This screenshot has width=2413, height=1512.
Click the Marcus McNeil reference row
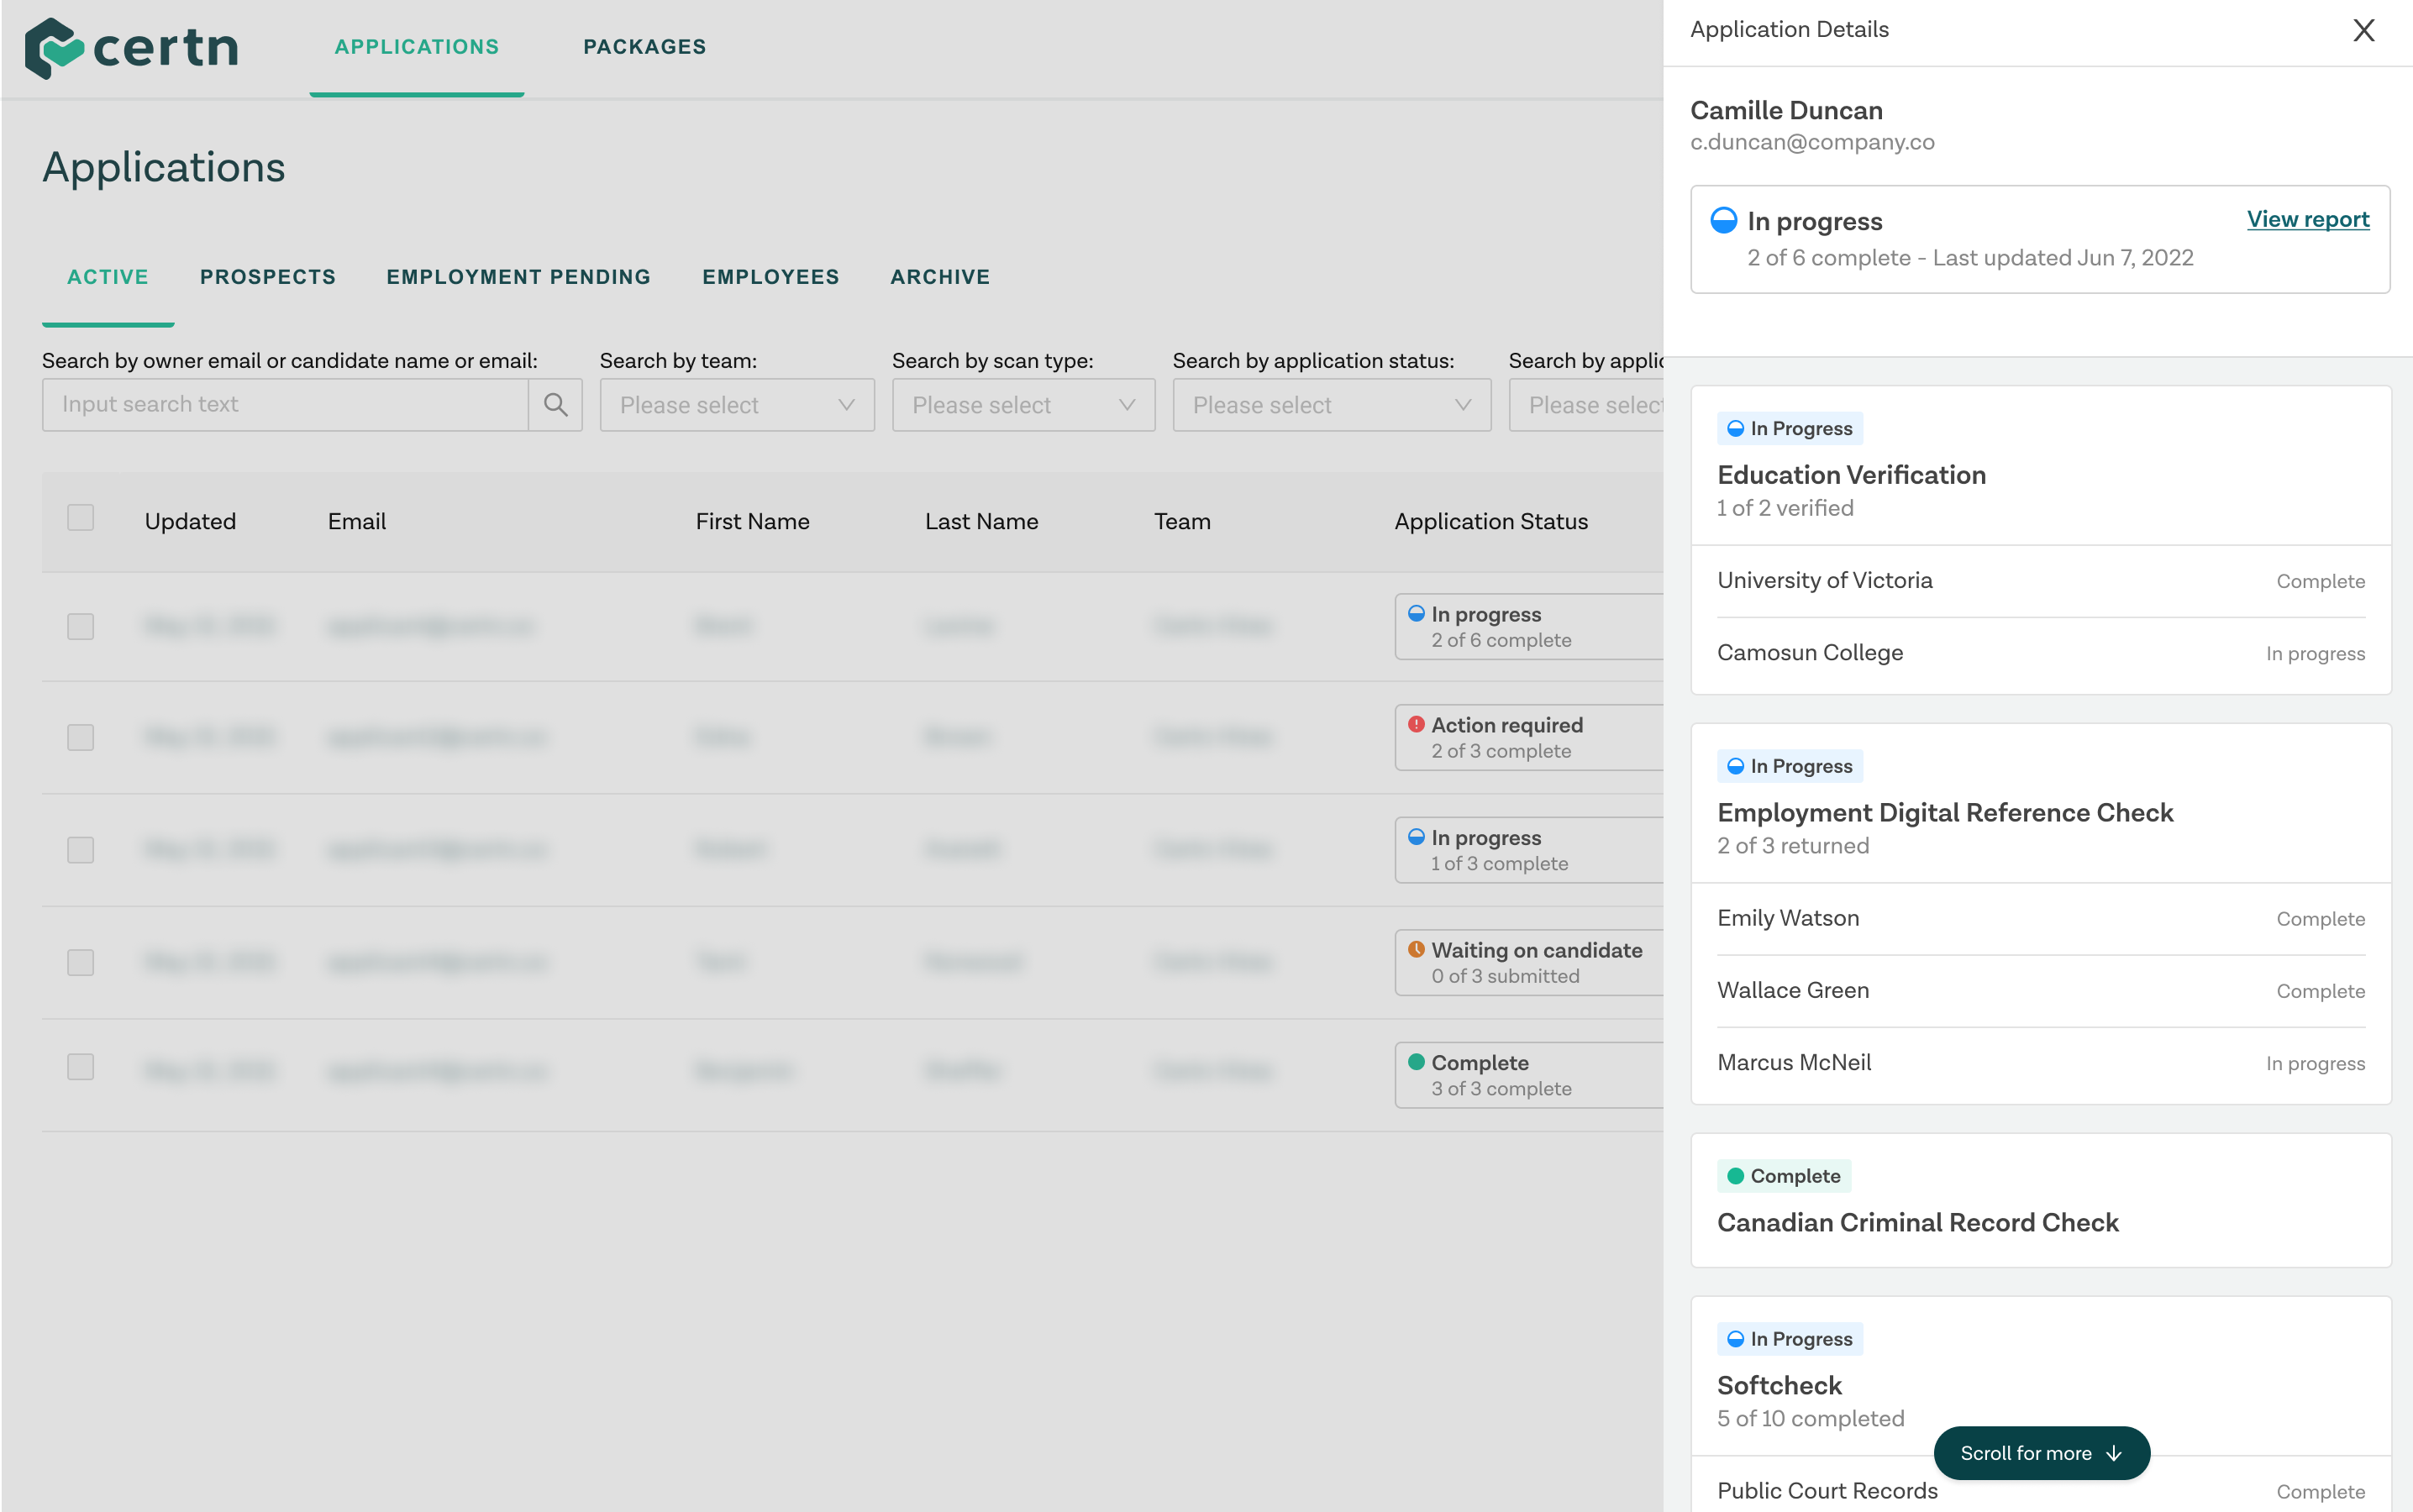[x=2041, y=1063]
